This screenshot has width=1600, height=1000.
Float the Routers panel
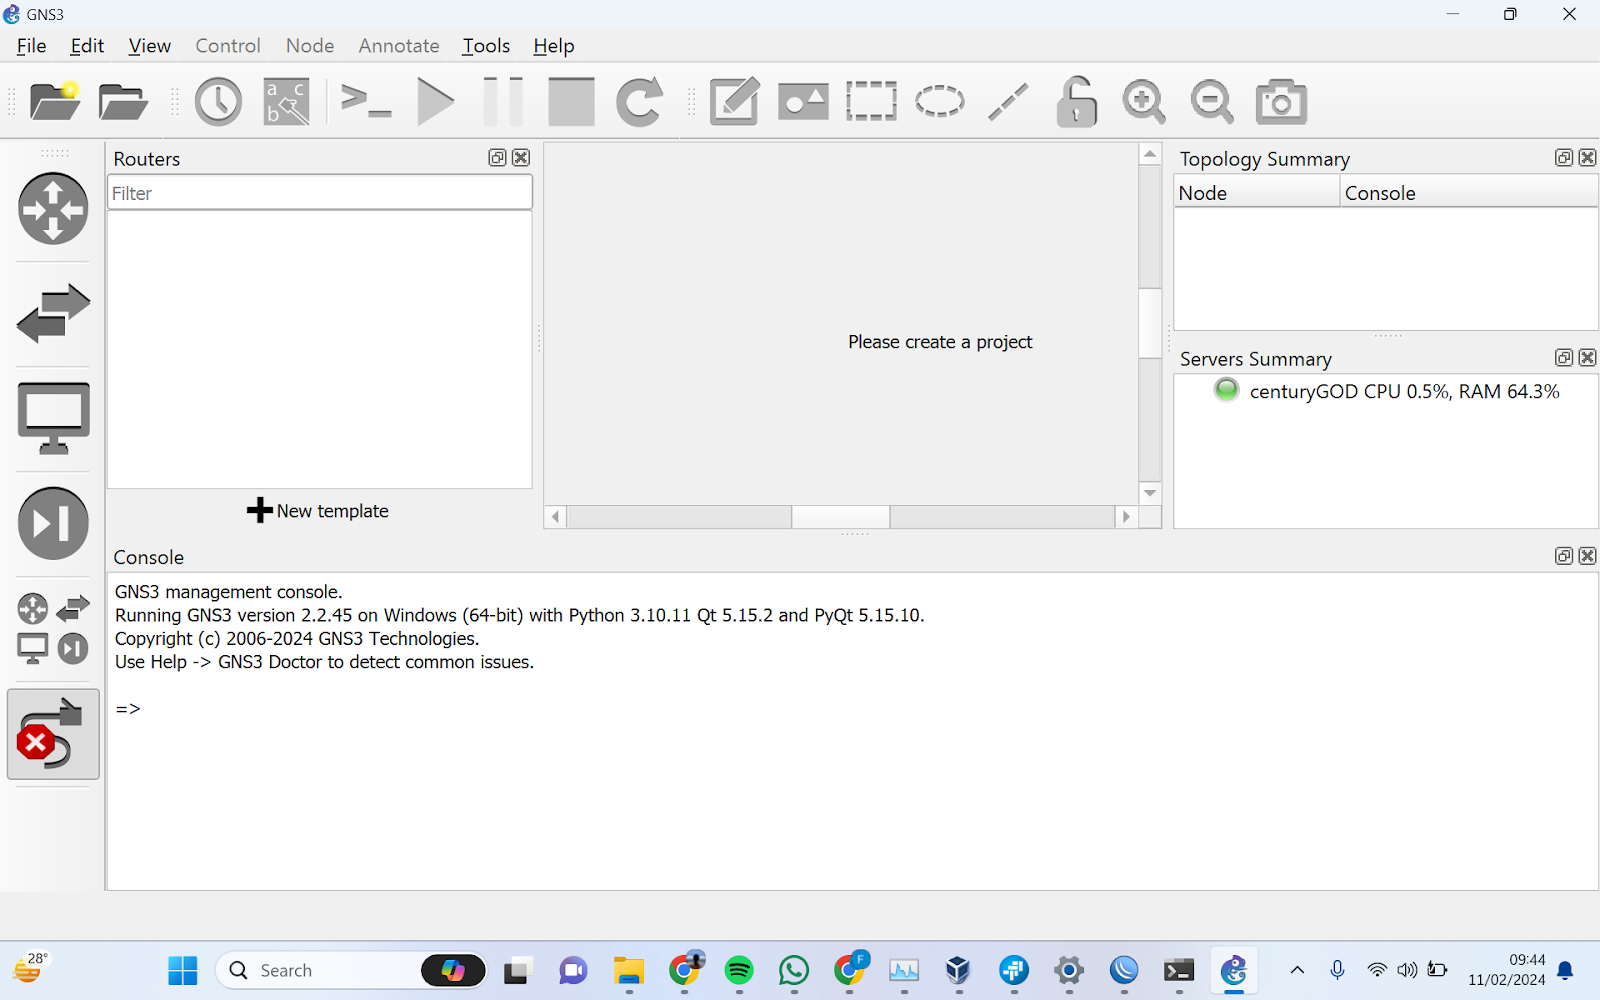tap(497, 158)
